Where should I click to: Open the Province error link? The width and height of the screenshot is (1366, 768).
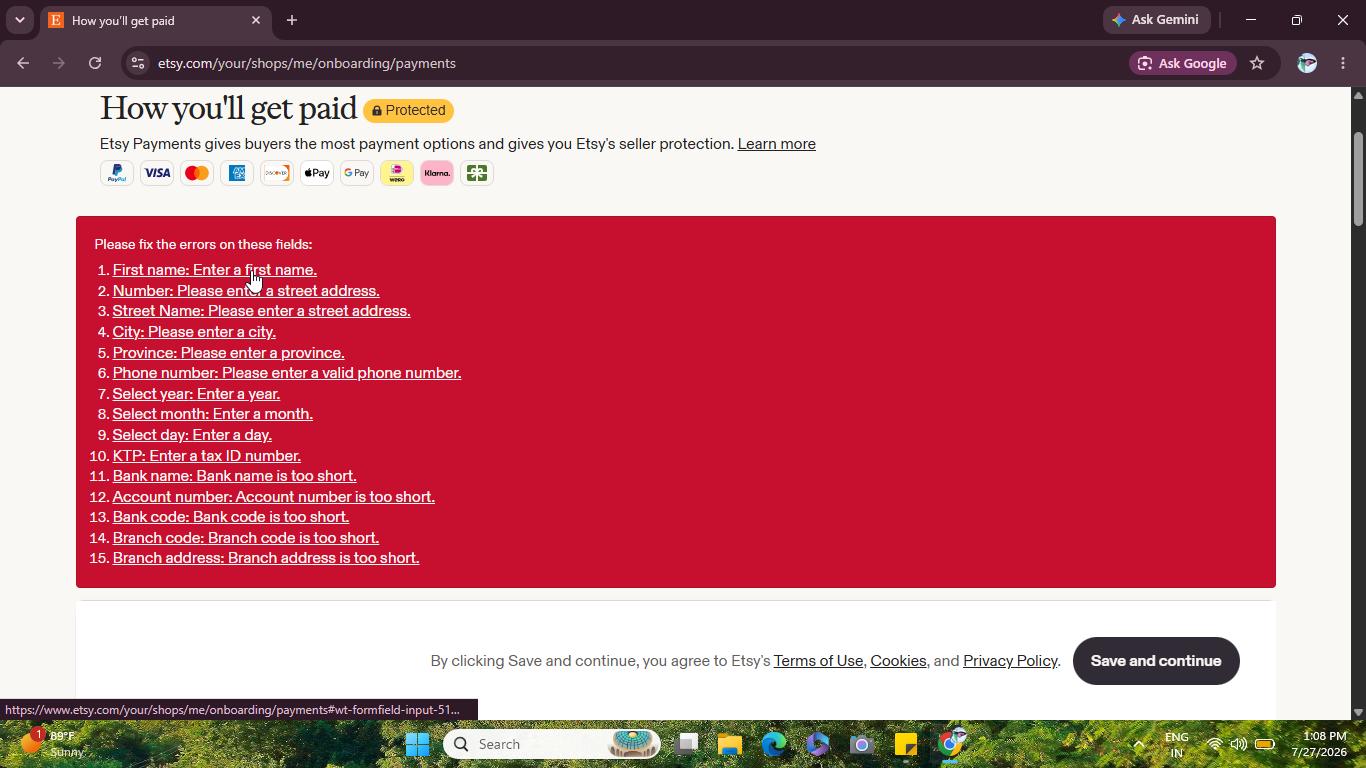tap(228, 353)
